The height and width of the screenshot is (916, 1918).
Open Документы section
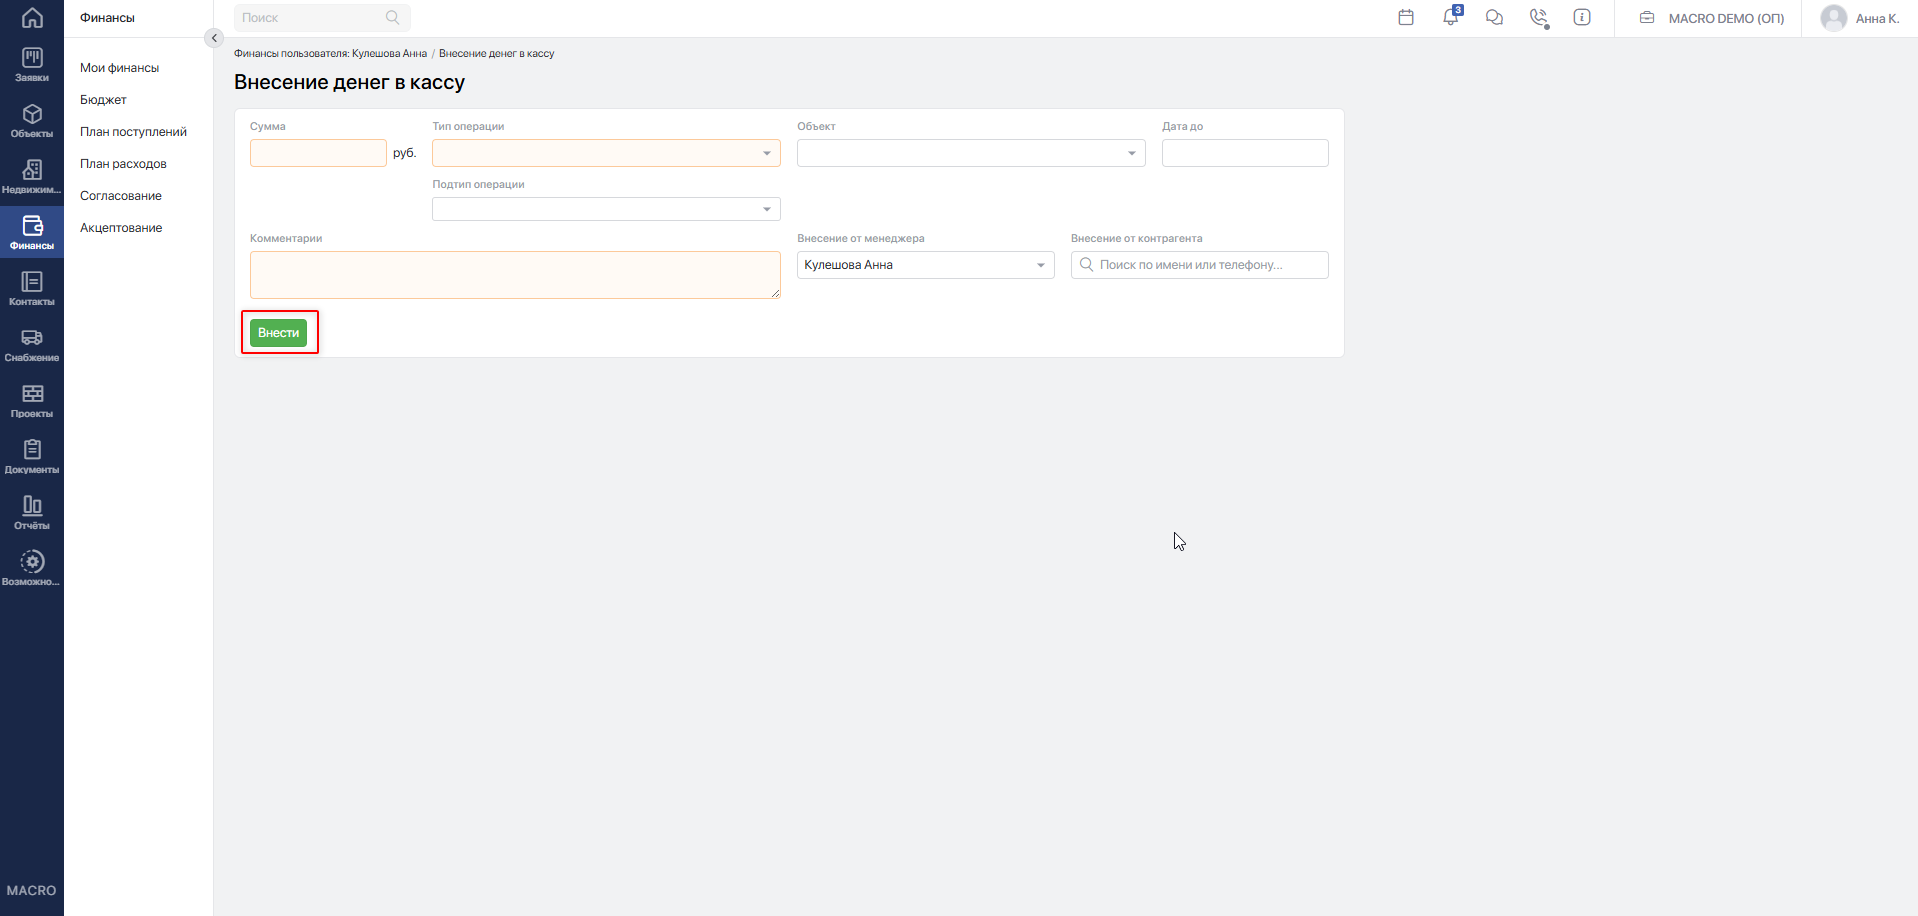click(32, 457)
